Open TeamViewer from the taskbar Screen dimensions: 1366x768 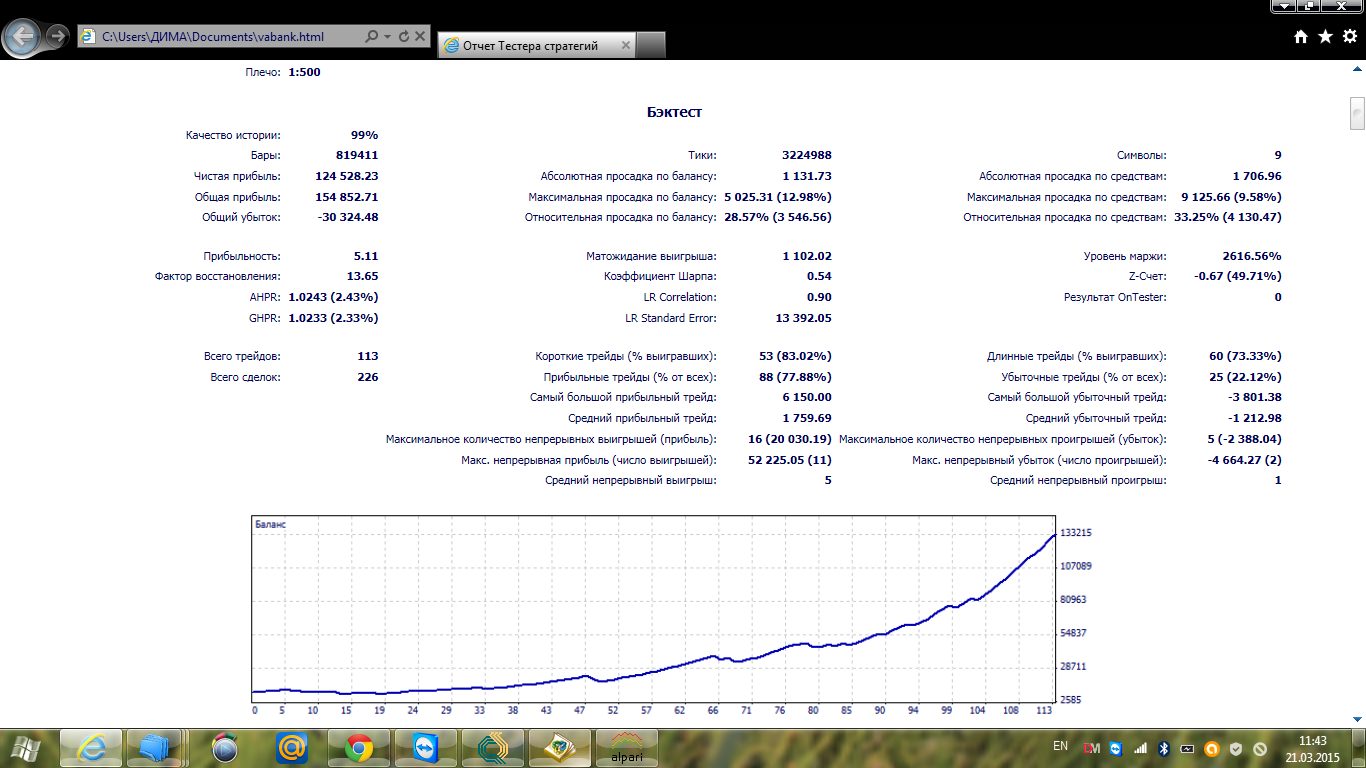(x=425, y=747)
